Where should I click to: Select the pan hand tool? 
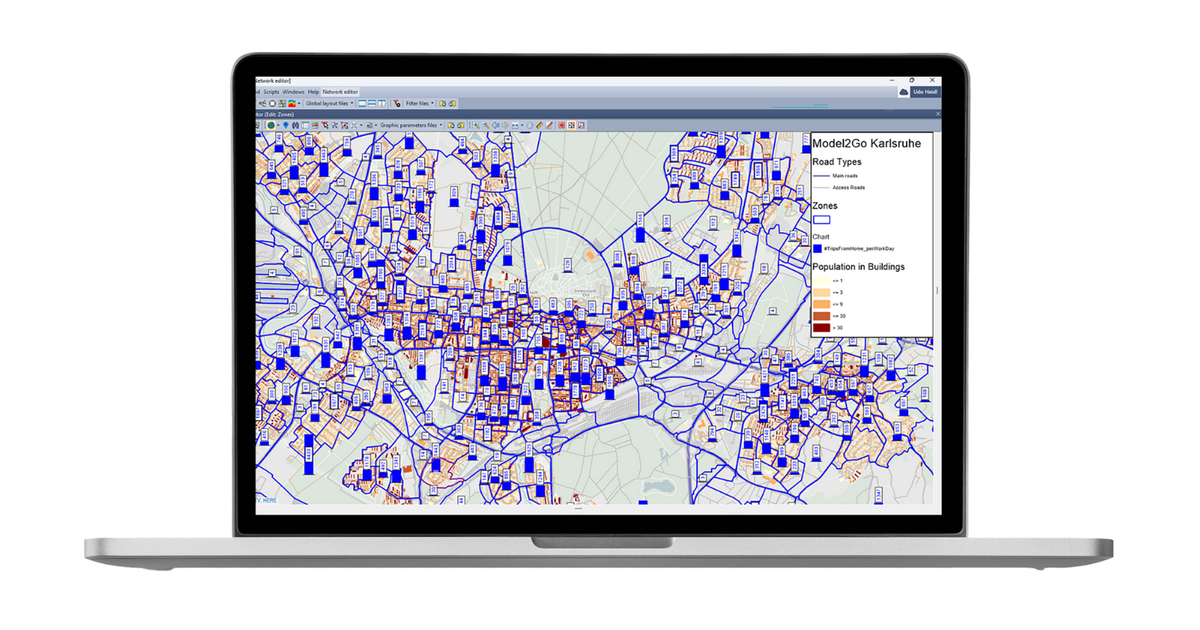tap(529, 125)
